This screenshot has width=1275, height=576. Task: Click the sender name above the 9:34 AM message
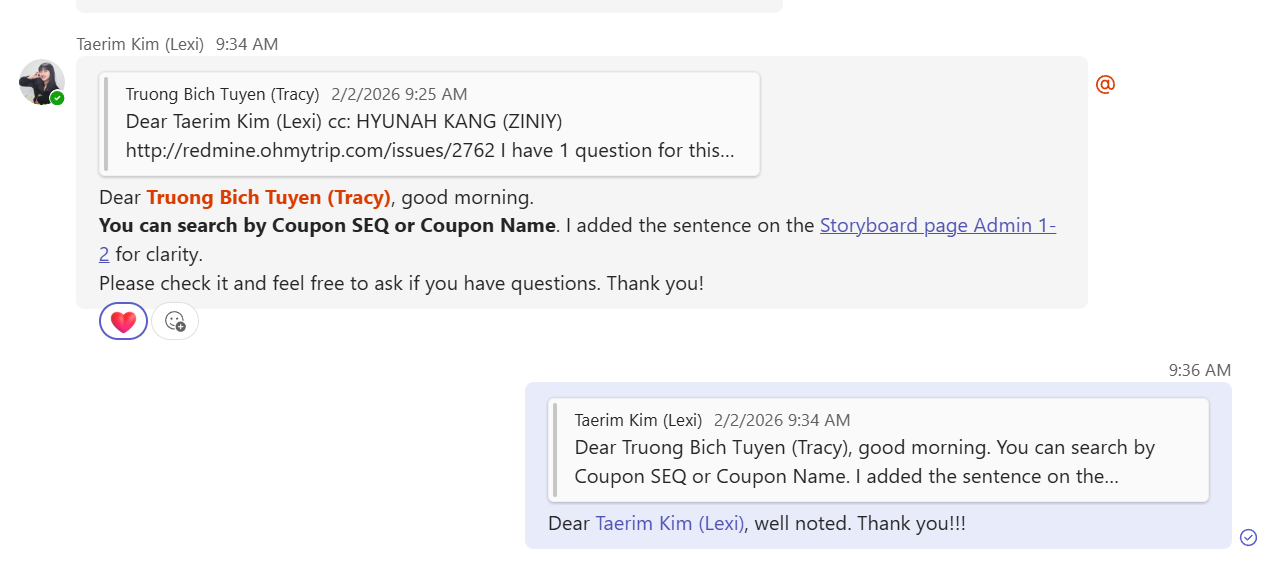pyautogui.click(x=140, y=44)
